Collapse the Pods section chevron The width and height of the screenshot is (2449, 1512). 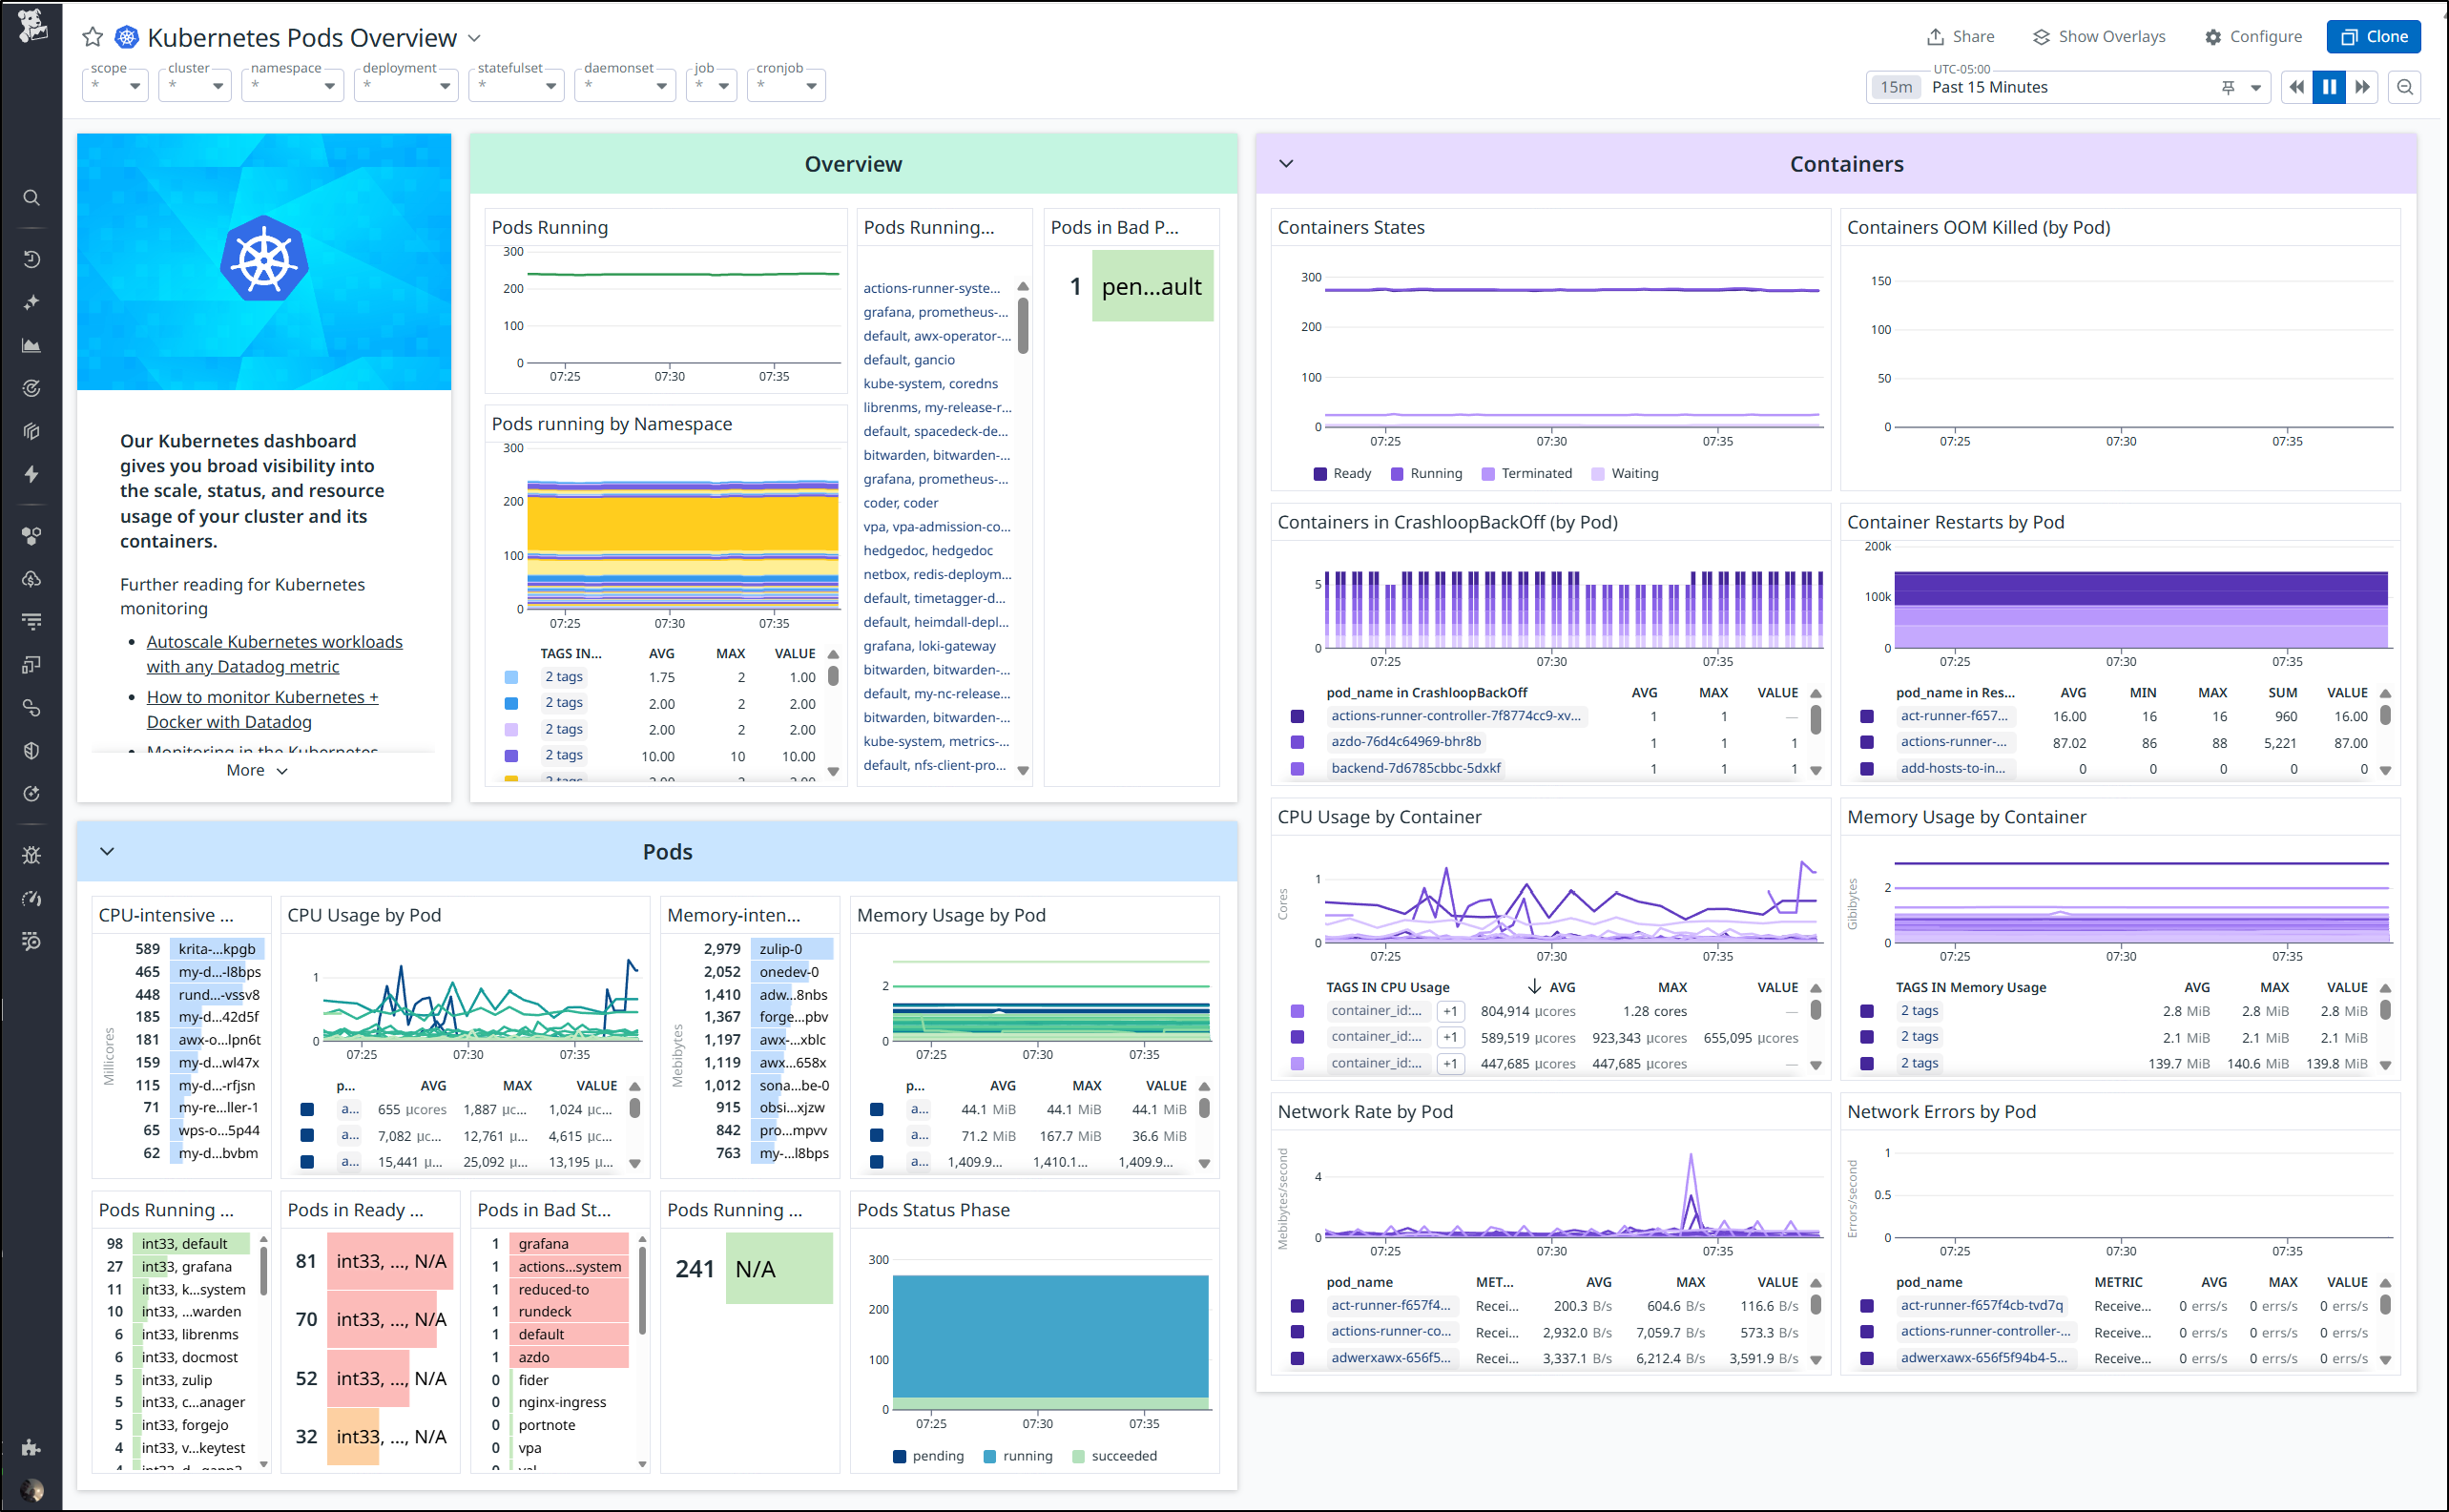(107, 851)
